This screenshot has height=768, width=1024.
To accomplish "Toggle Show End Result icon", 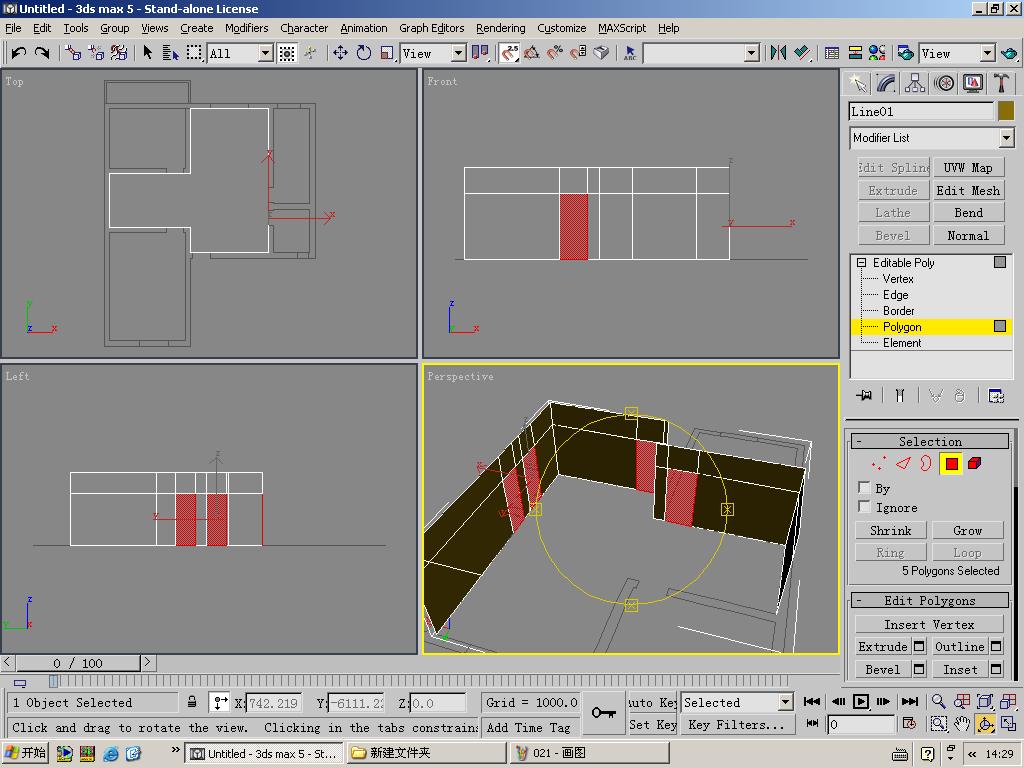I will tap(900, 396).
